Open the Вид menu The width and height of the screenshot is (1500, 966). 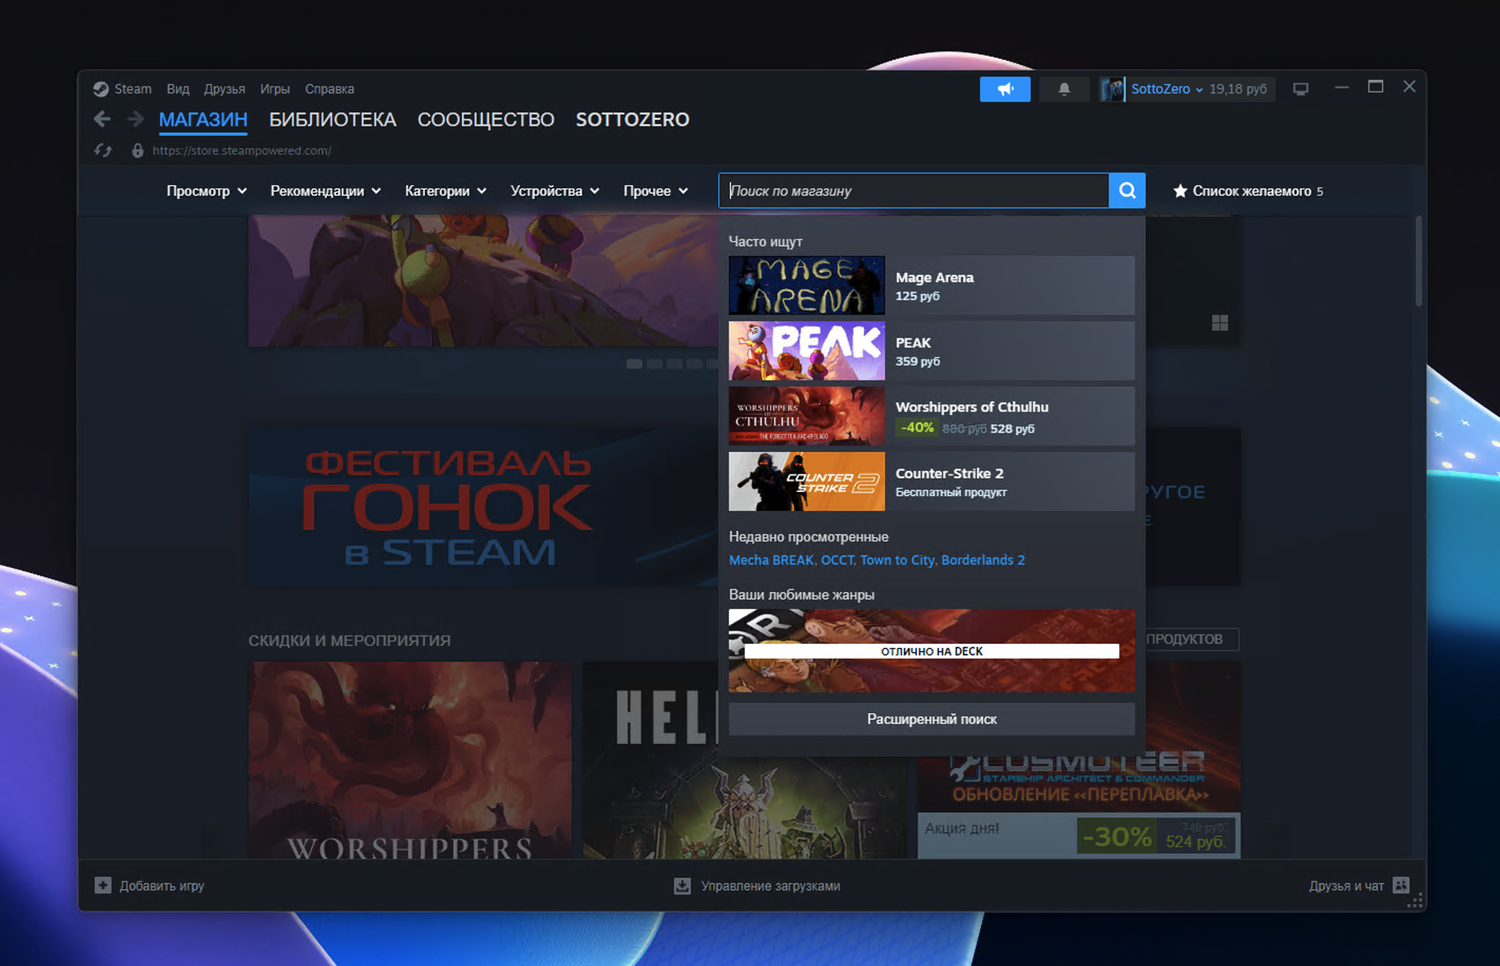[x=178, y=89]
